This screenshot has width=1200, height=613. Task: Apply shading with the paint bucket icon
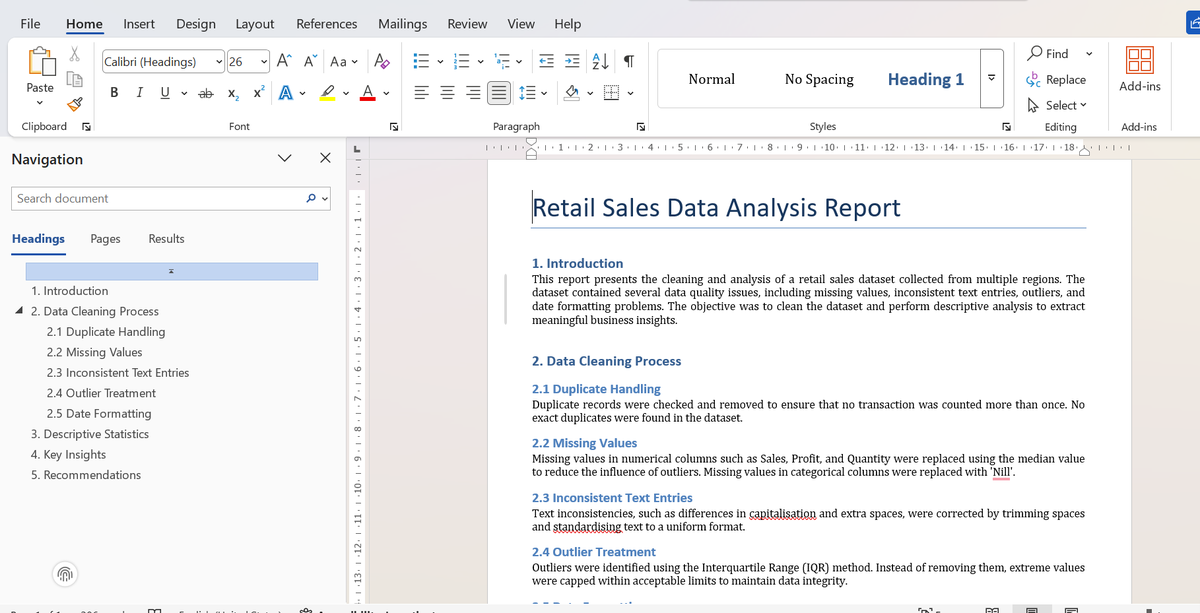(573, 92)
